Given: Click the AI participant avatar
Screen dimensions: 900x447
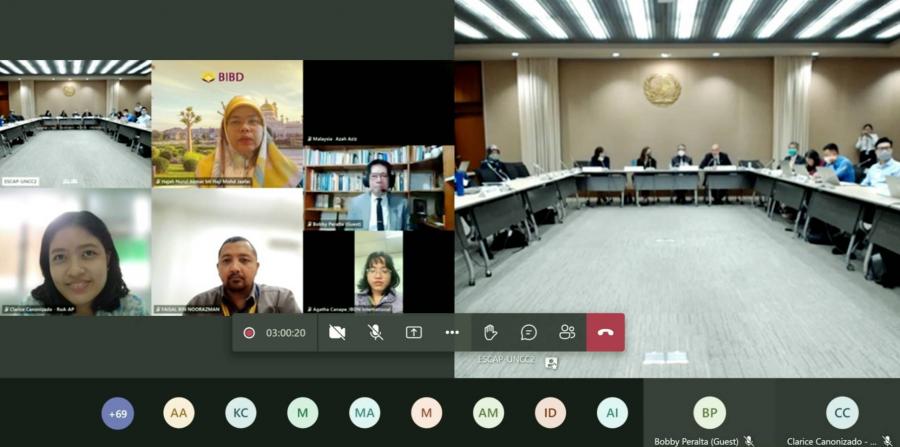Looking at the screenshot, I should (x=612, y=413).
